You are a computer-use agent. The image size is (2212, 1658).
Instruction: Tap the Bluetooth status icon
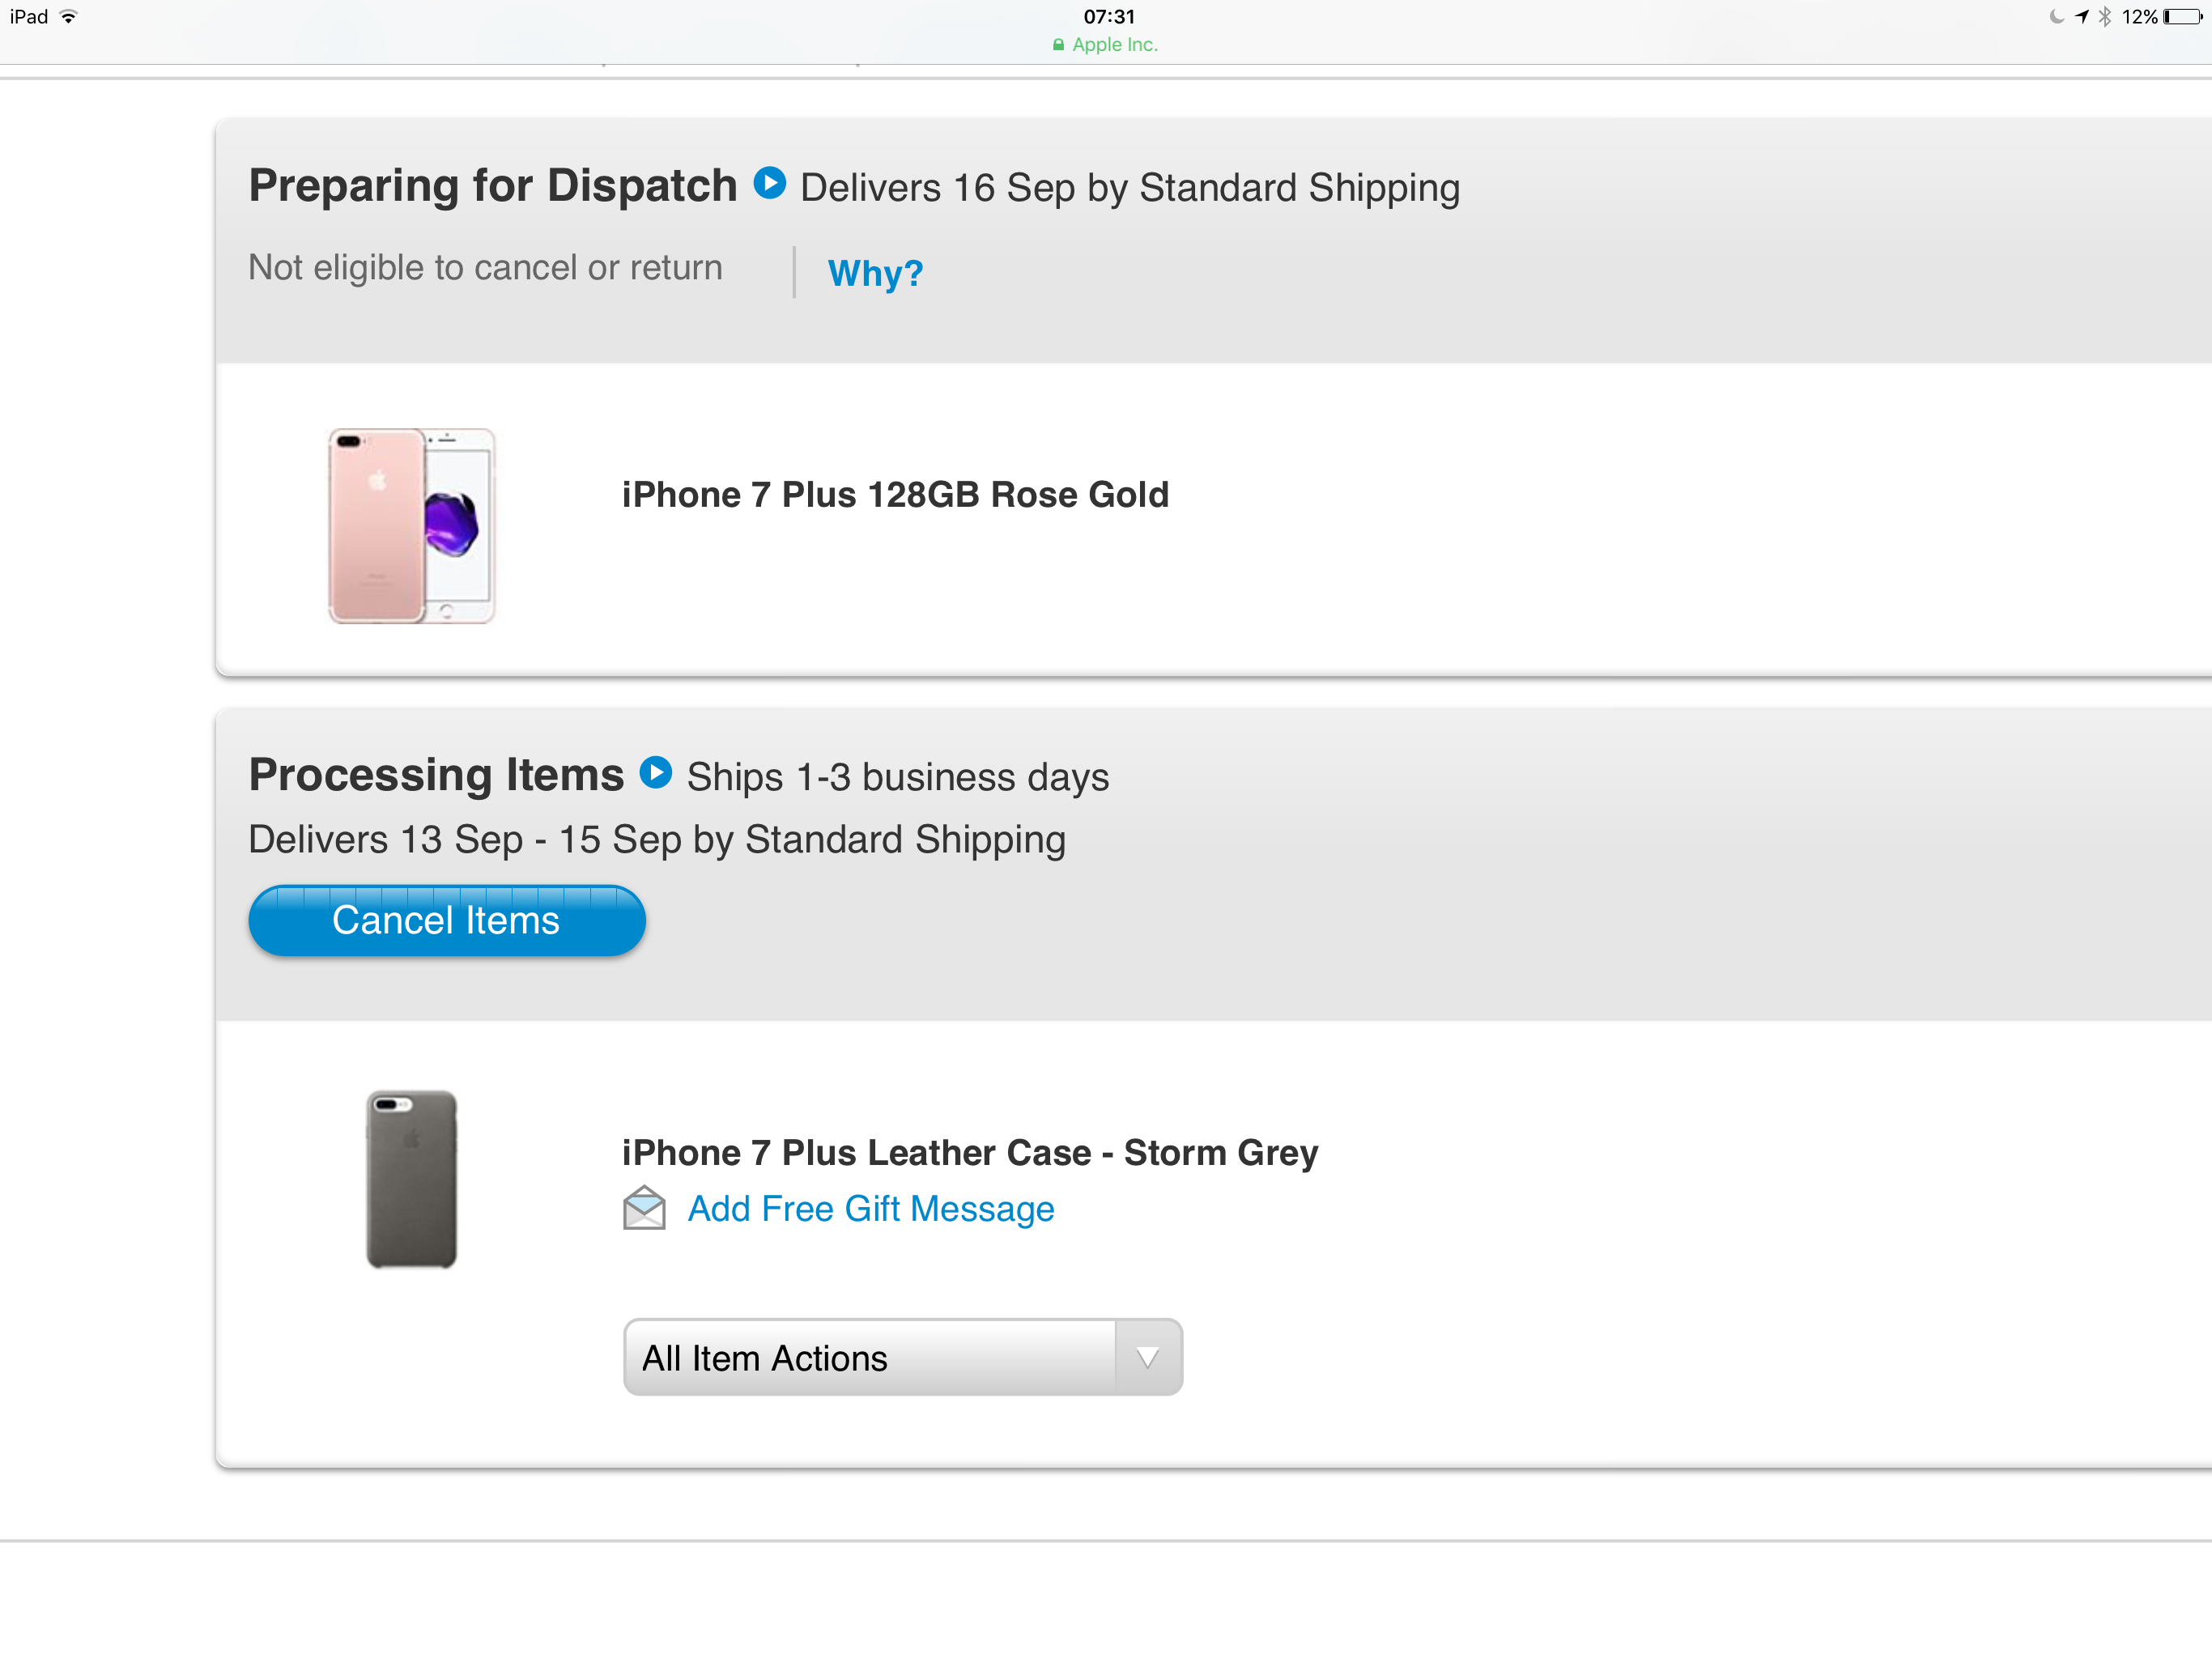[2105, 17]
